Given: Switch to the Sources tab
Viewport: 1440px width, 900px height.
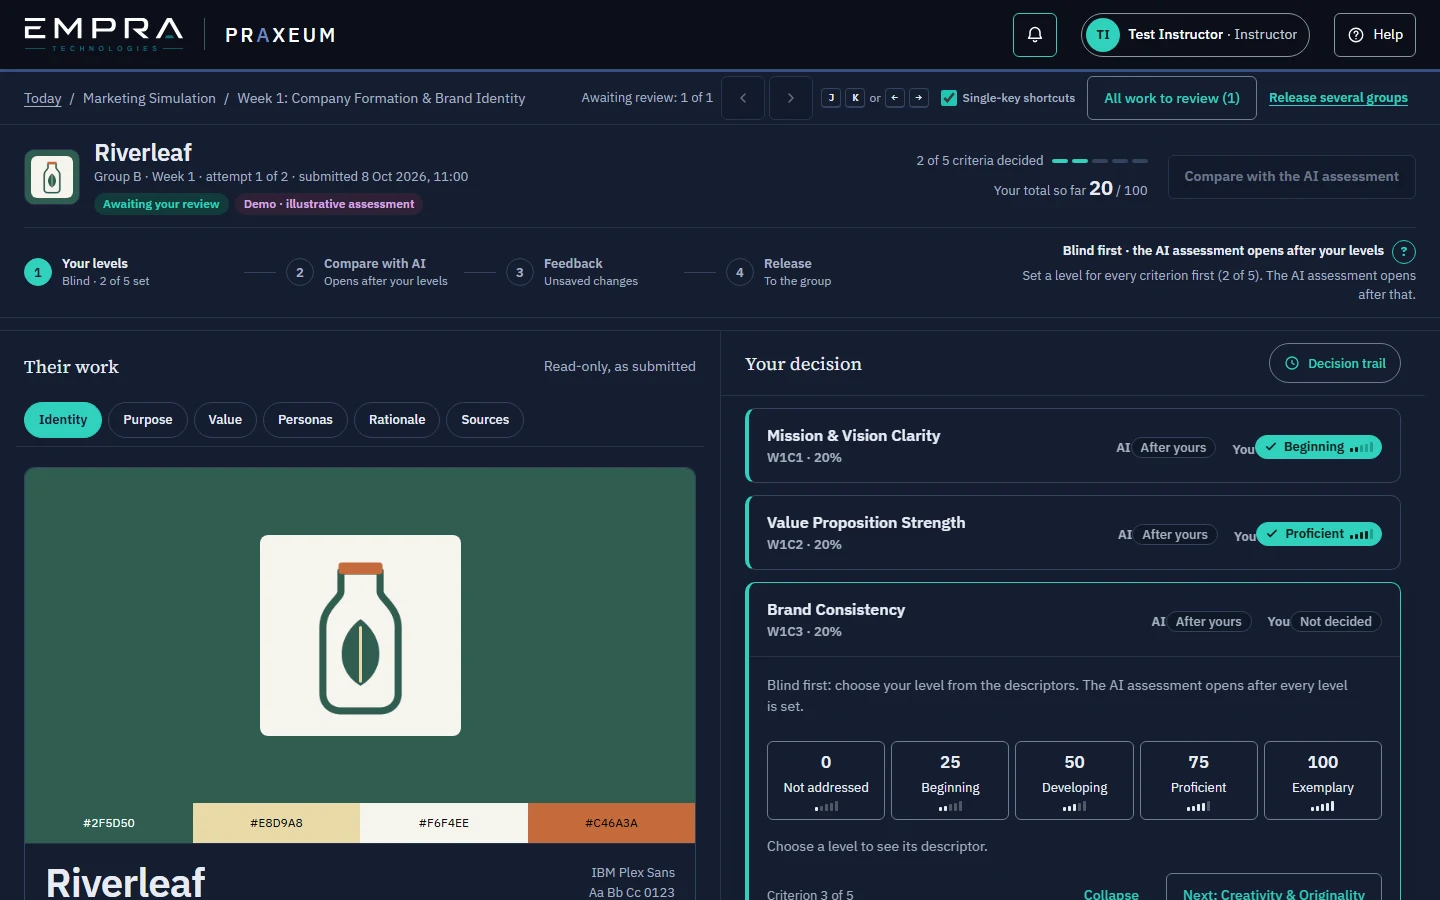Looking at the screenshot, I should pyautogui.click(x=485, y=420).
